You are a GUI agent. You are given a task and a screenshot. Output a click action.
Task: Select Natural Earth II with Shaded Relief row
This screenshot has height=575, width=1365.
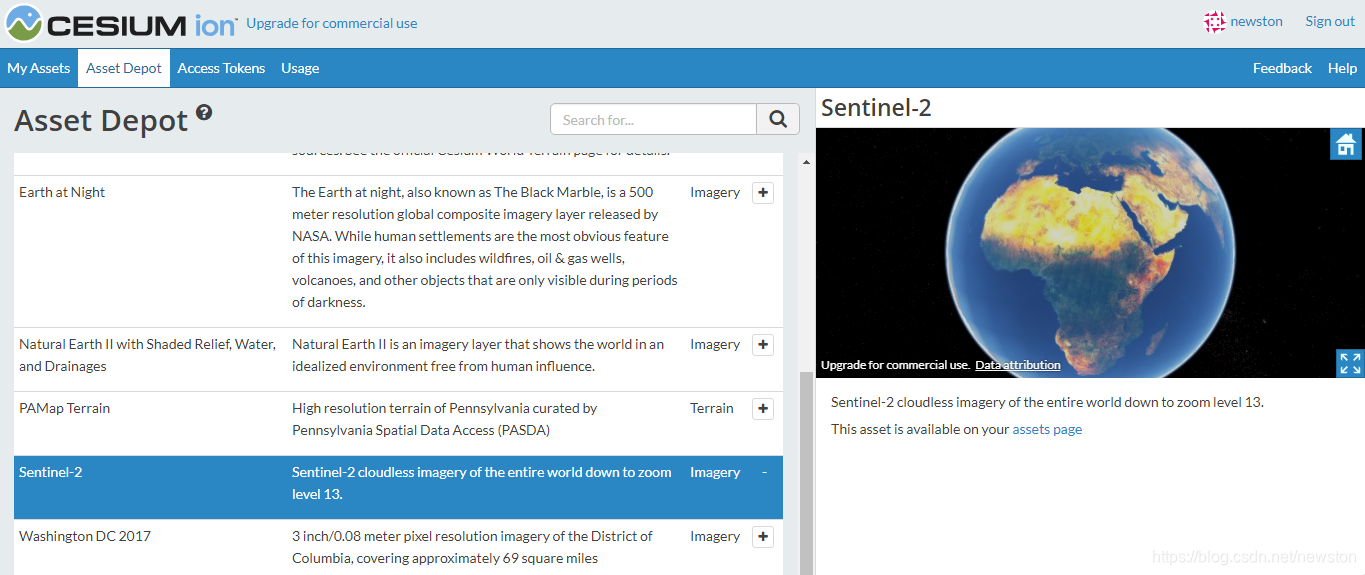tap(148, 355)
